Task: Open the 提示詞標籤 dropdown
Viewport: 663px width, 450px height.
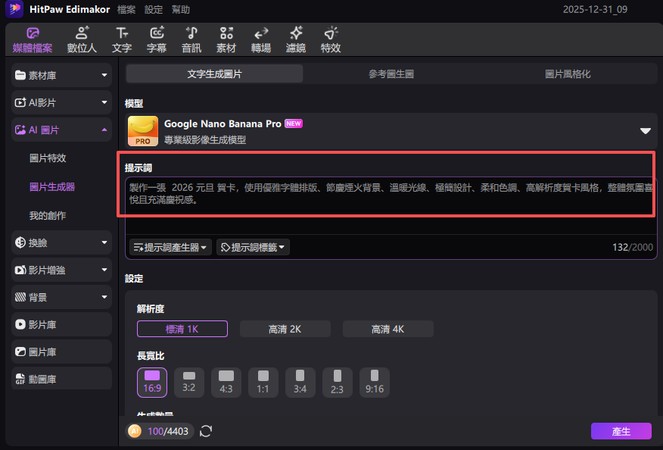Action: [253, 247]
